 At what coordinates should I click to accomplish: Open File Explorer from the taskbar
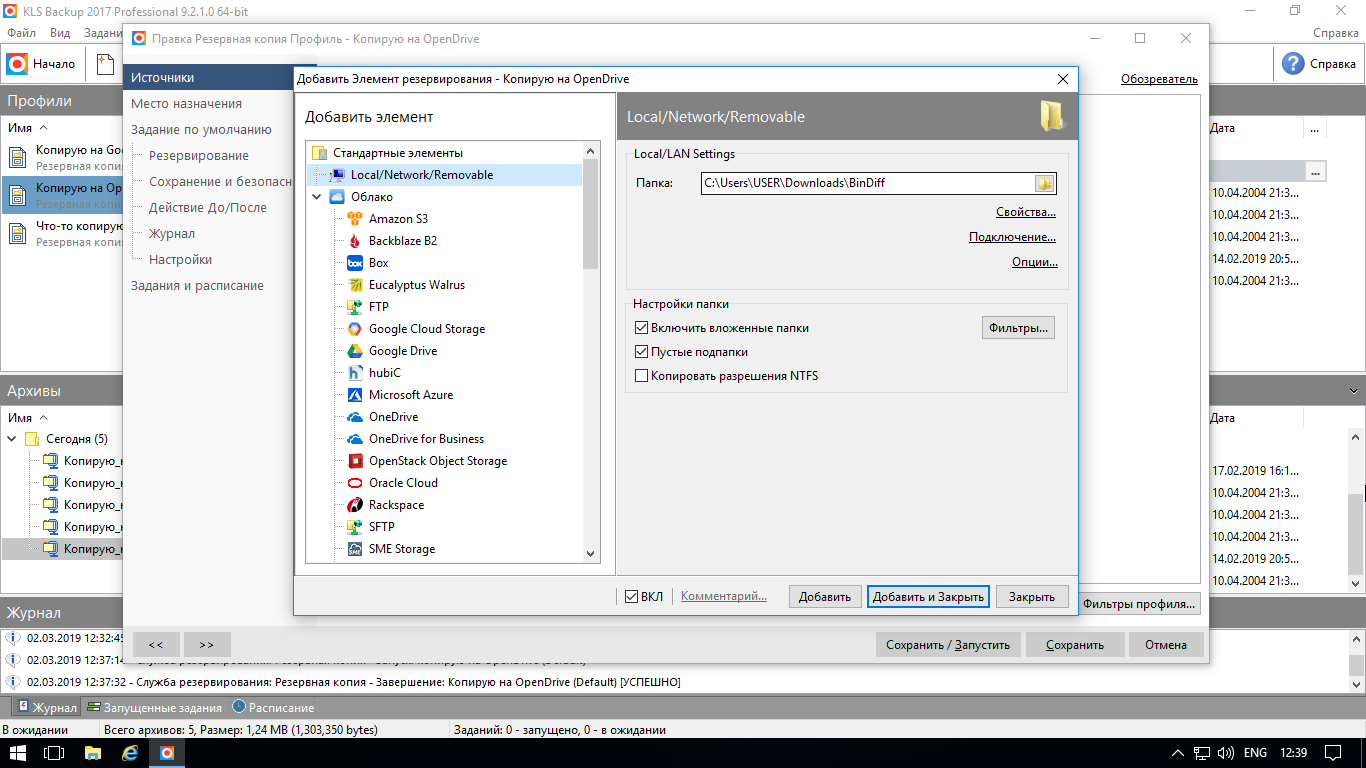[x=92, y=752]
